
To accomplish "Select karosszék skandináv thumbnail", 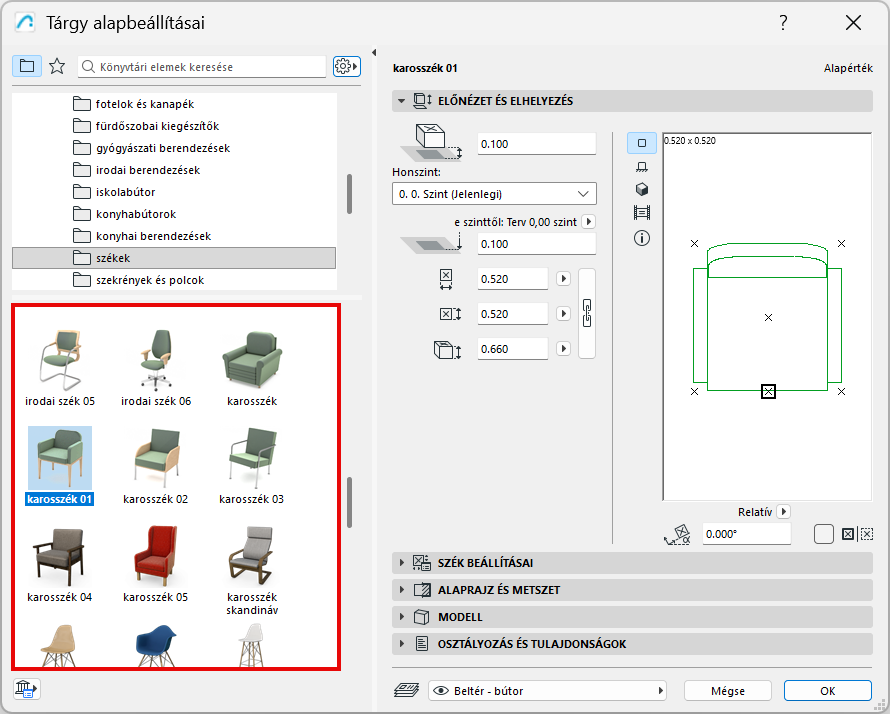I will click(252, 556).
